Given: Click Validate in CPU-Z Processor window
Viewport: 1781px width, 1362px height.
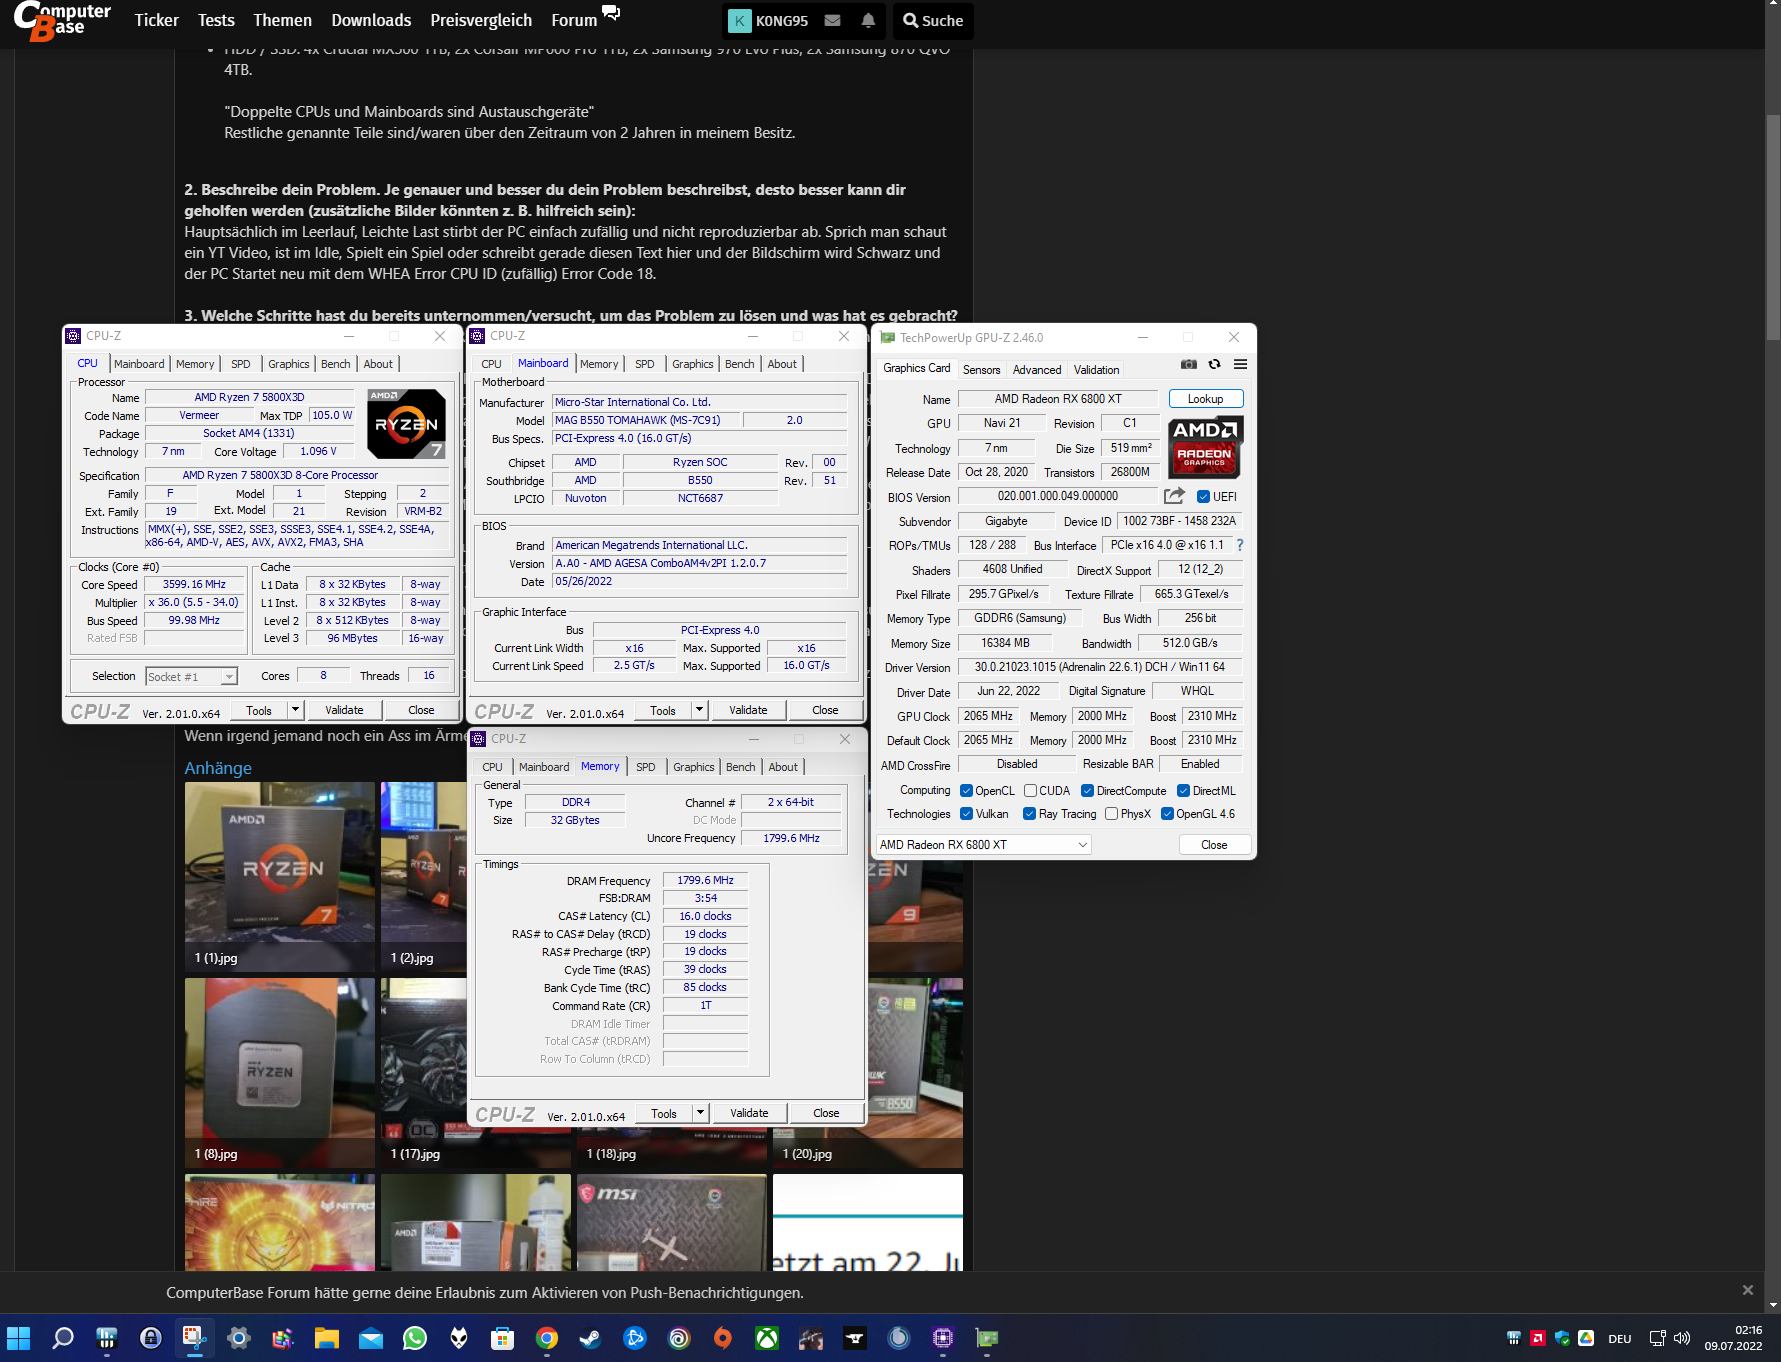Looking at the screenshot, I should pyautogui.click(x=344, y=709).
